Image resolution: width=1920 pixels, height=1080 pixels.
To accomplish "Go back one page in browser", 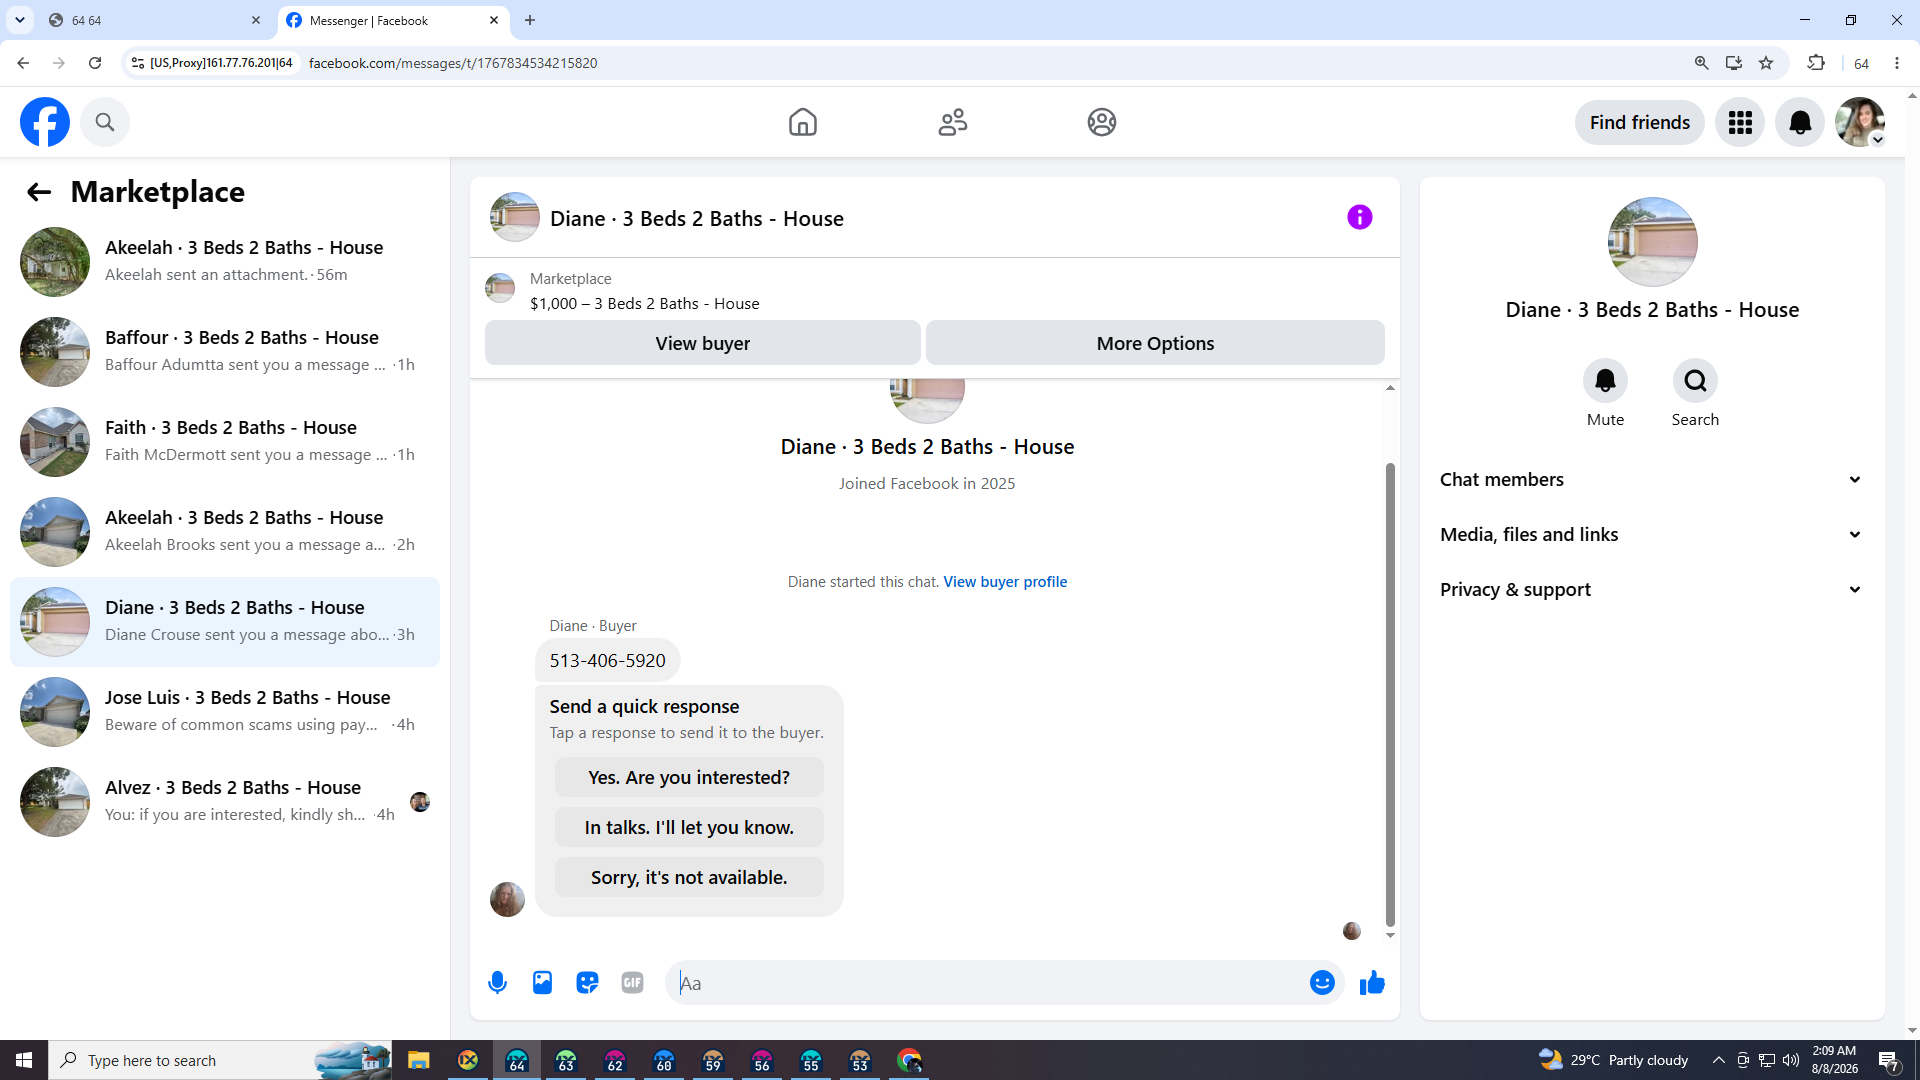I will tap(23, 63).
